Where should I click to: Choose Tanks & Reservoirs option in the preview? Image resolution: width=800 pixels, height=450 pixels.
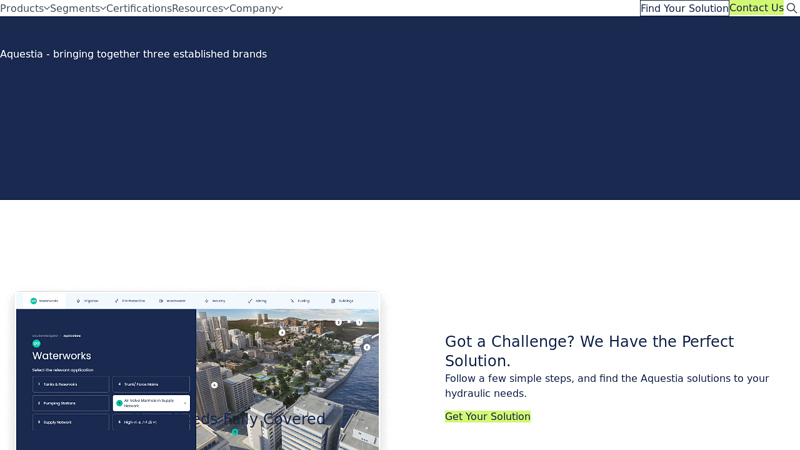tap(70, 384)
